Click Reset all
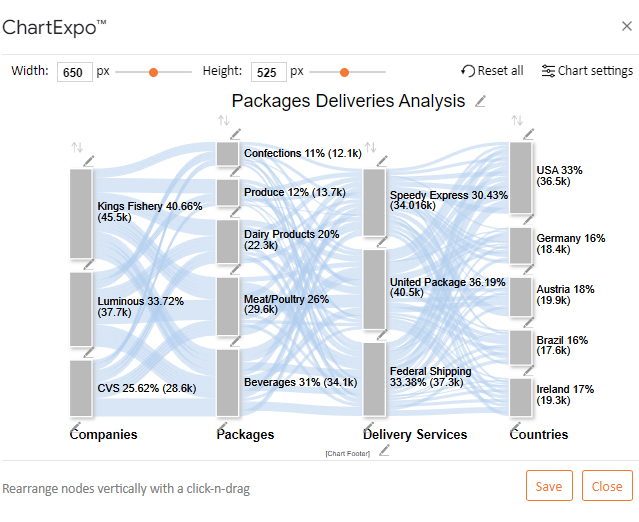The image size is (639, 522). coord(492,71)
